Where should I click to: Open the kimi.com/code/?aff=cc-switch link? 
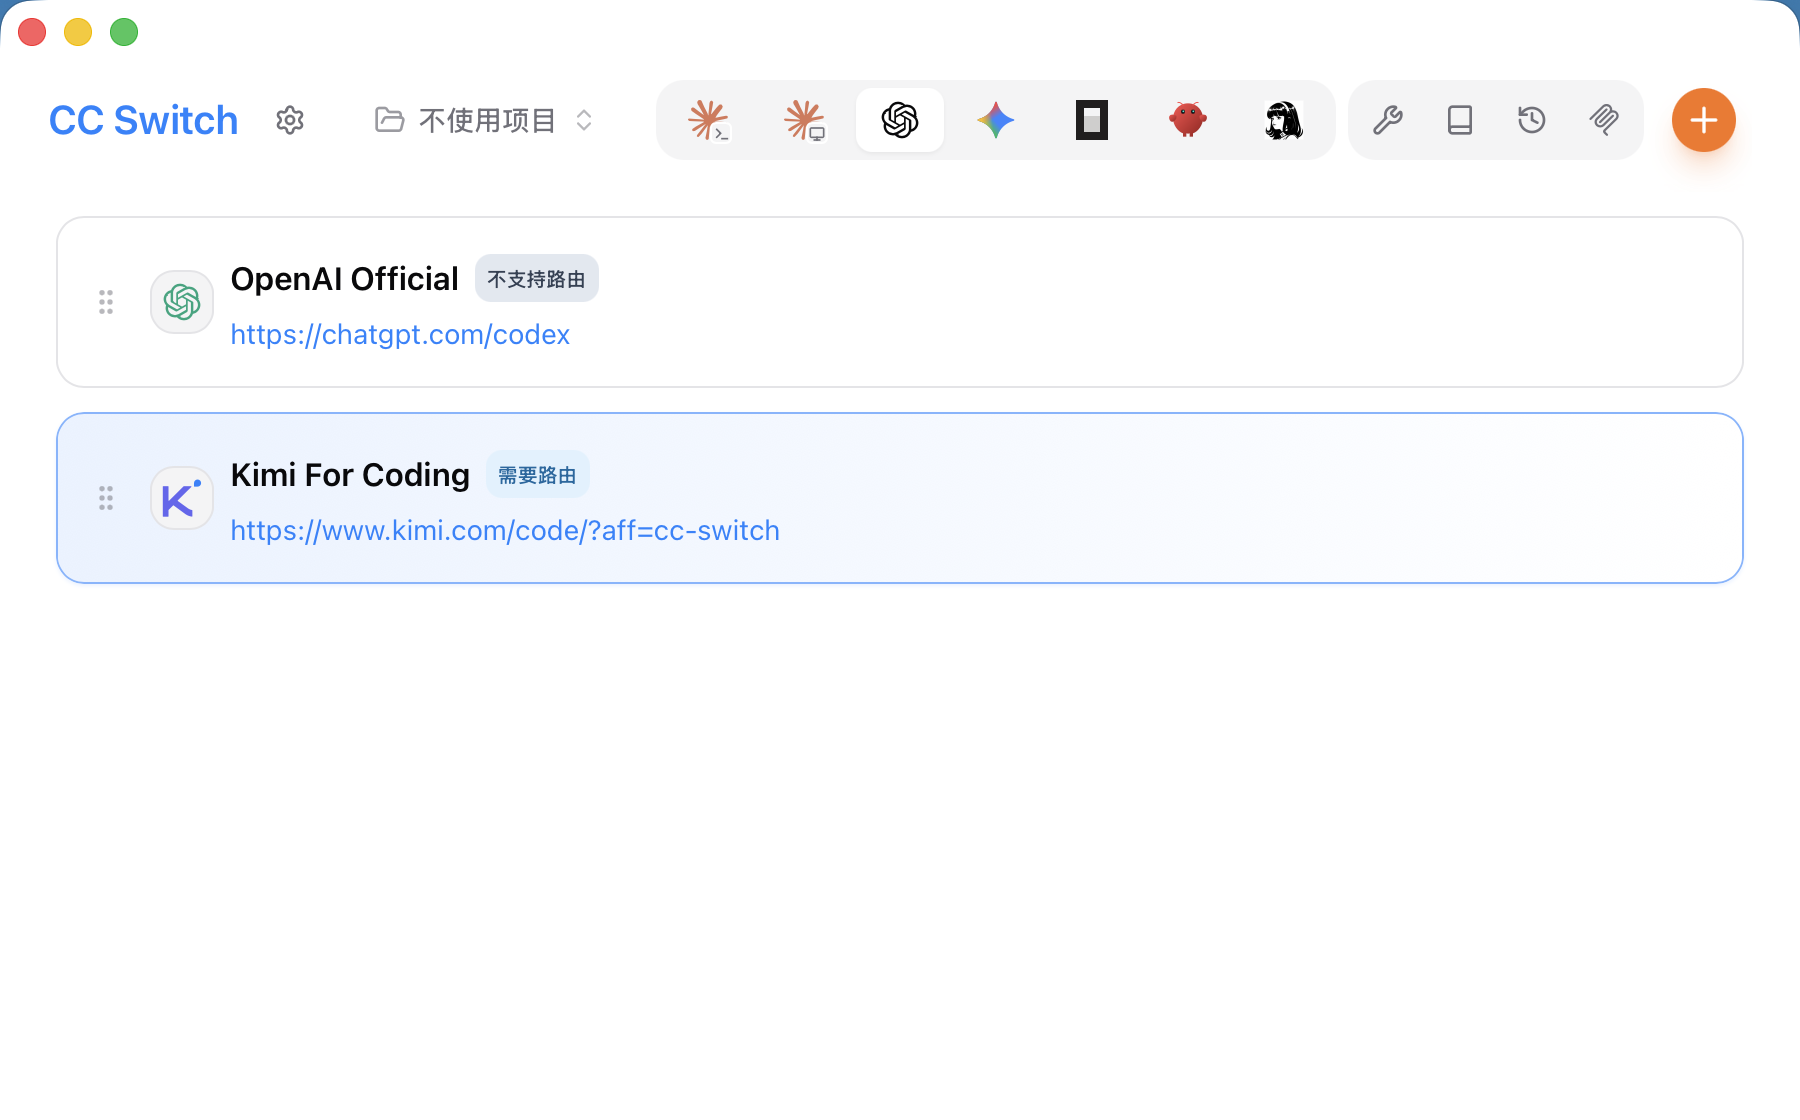coord(505,530)
